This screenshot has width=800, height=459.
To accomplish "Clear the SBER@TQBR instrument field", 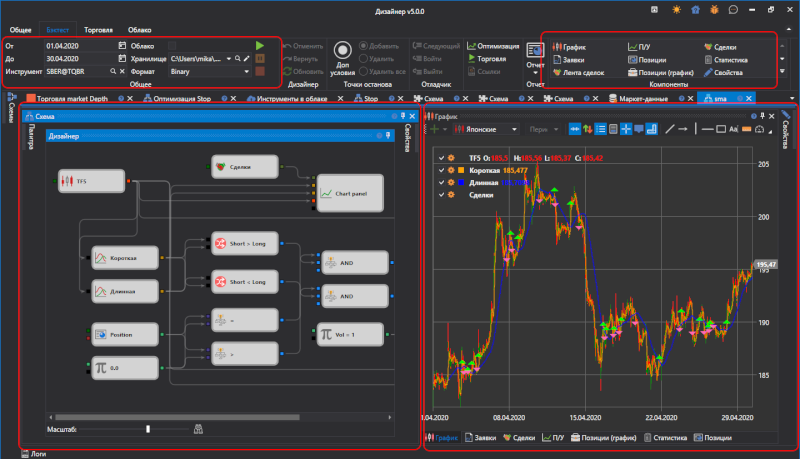I will point(122,71).
